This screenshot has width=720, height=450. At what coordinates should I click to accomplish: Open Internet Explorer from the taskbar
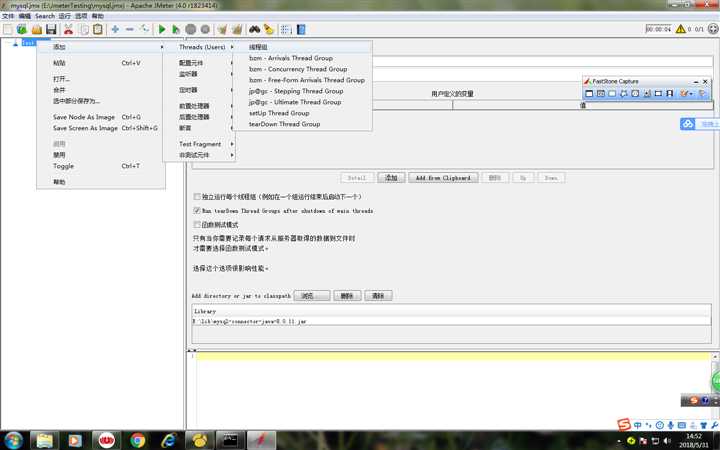tap(169, 440)
